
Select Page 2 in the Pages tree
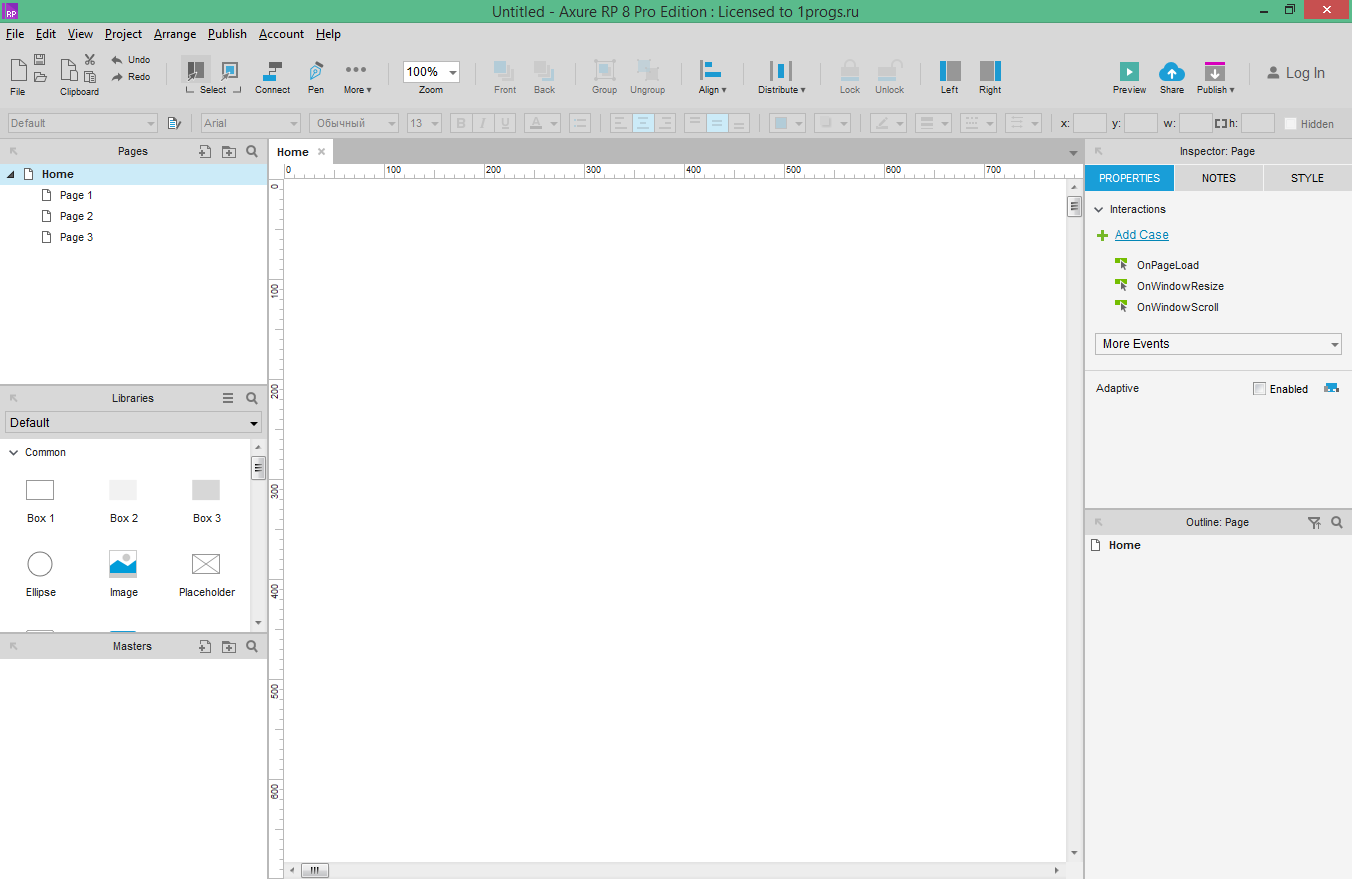click(76, 216)
